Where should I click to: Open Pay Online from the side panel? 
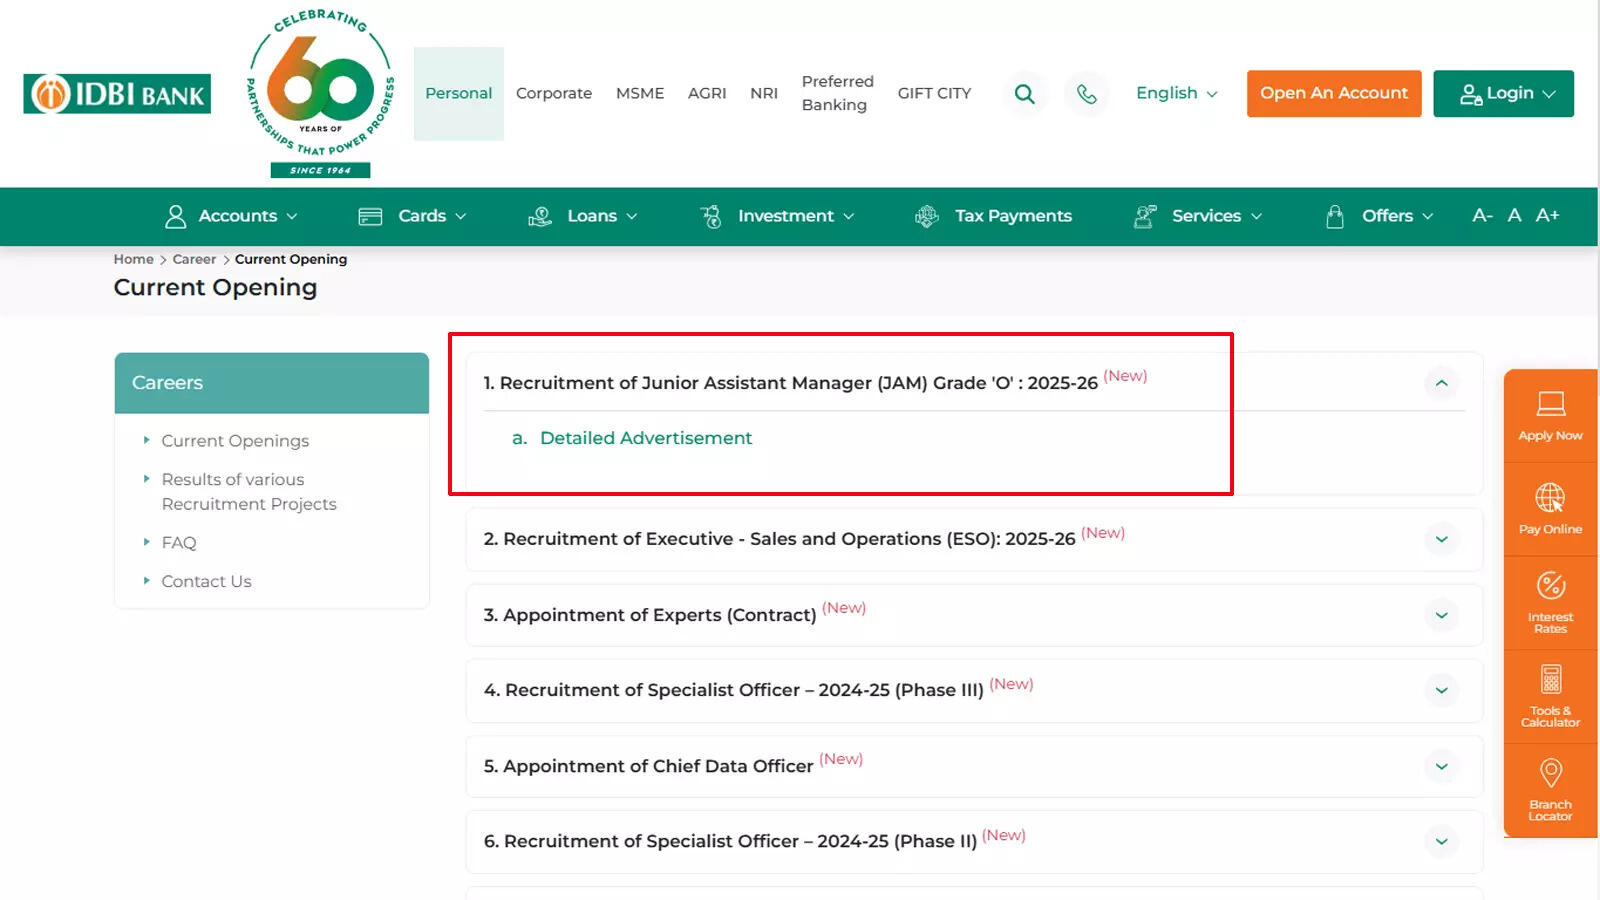[x=1549, y=508]
